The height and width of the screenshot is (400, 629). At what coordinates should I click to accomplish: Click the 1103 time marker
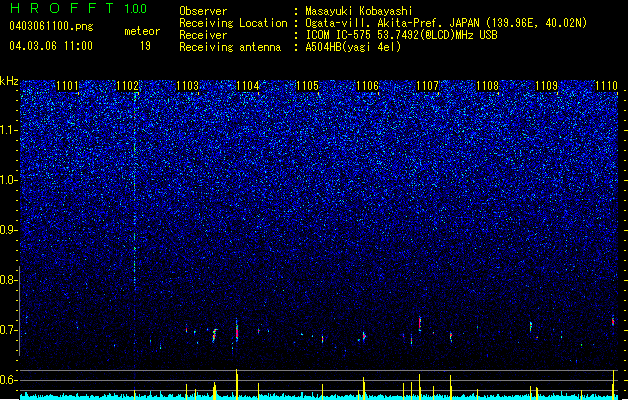point(187,86)
